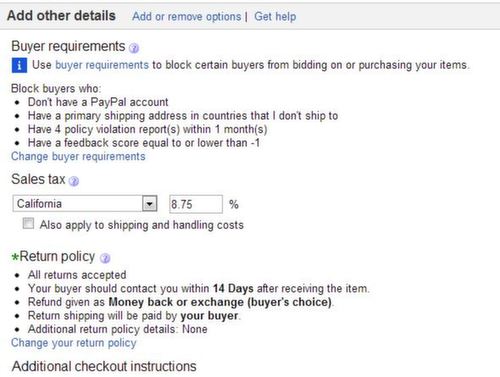This screenshot has width=500, height=377.
Task: Click the Buyer requirements help question icon
Action: (134, 48)
